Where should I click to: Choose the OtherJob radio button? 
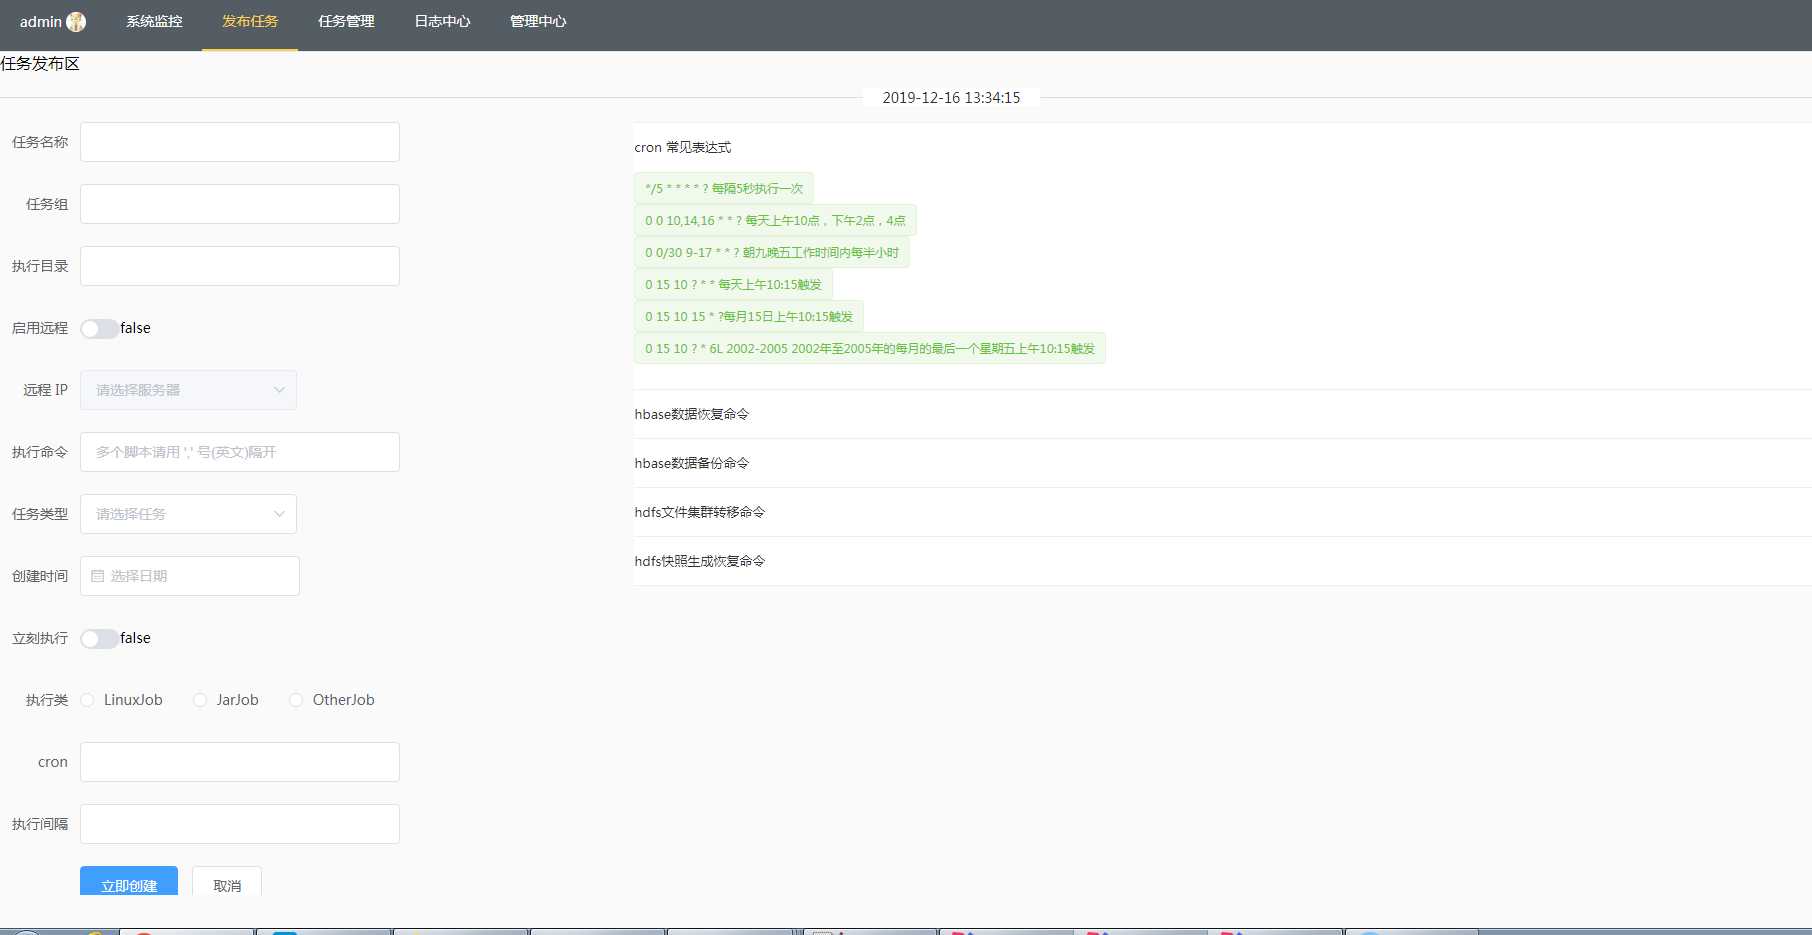click(x=296, y=700)
